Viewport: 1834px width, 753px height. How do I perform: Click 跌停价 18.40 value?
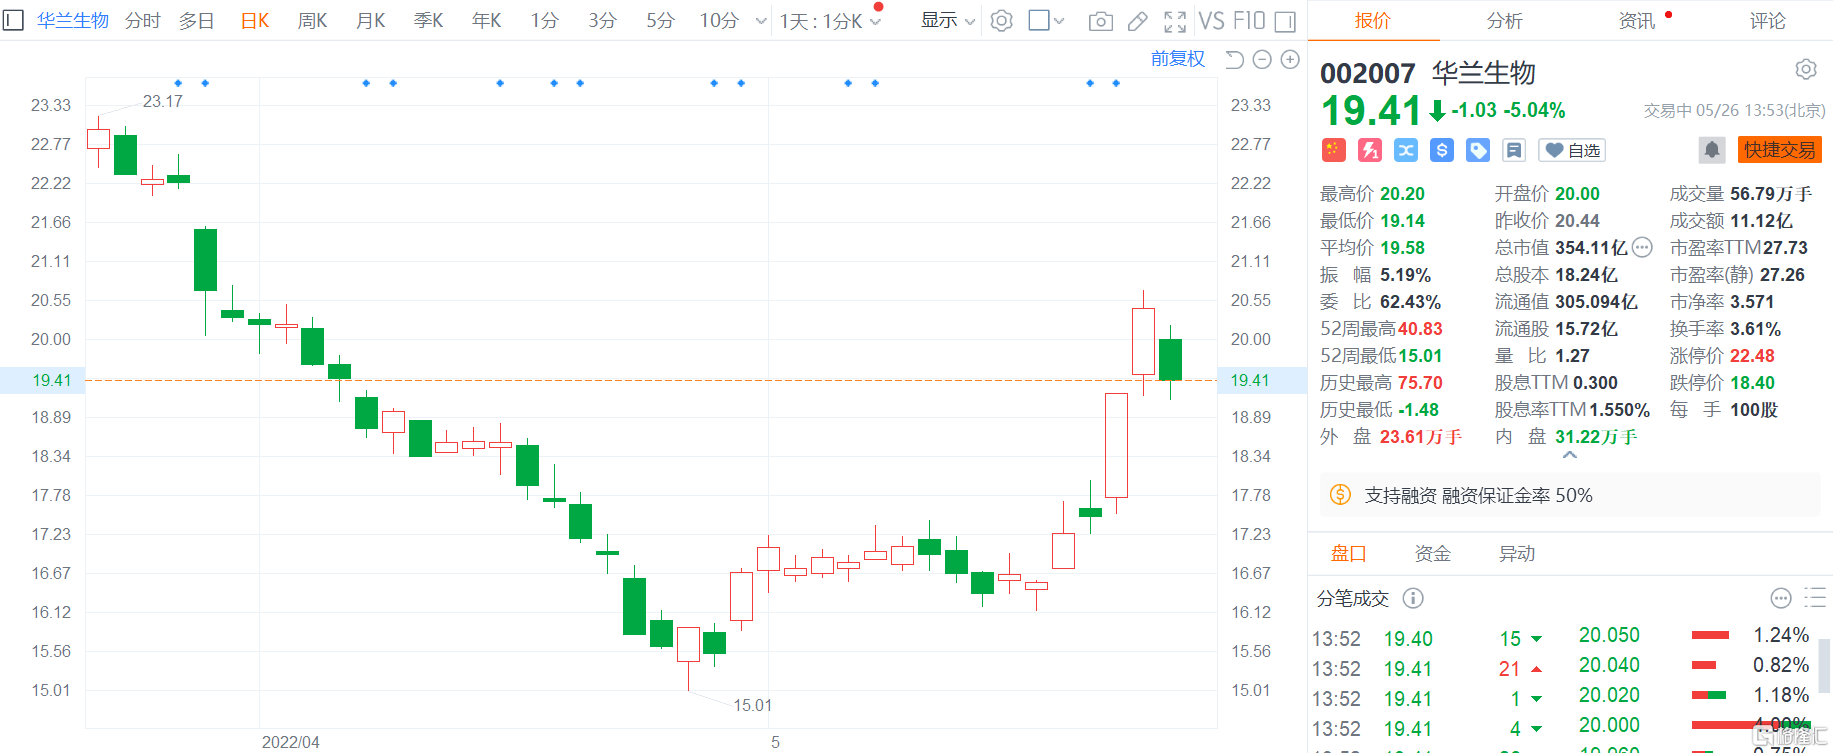tap(1752, 383)
